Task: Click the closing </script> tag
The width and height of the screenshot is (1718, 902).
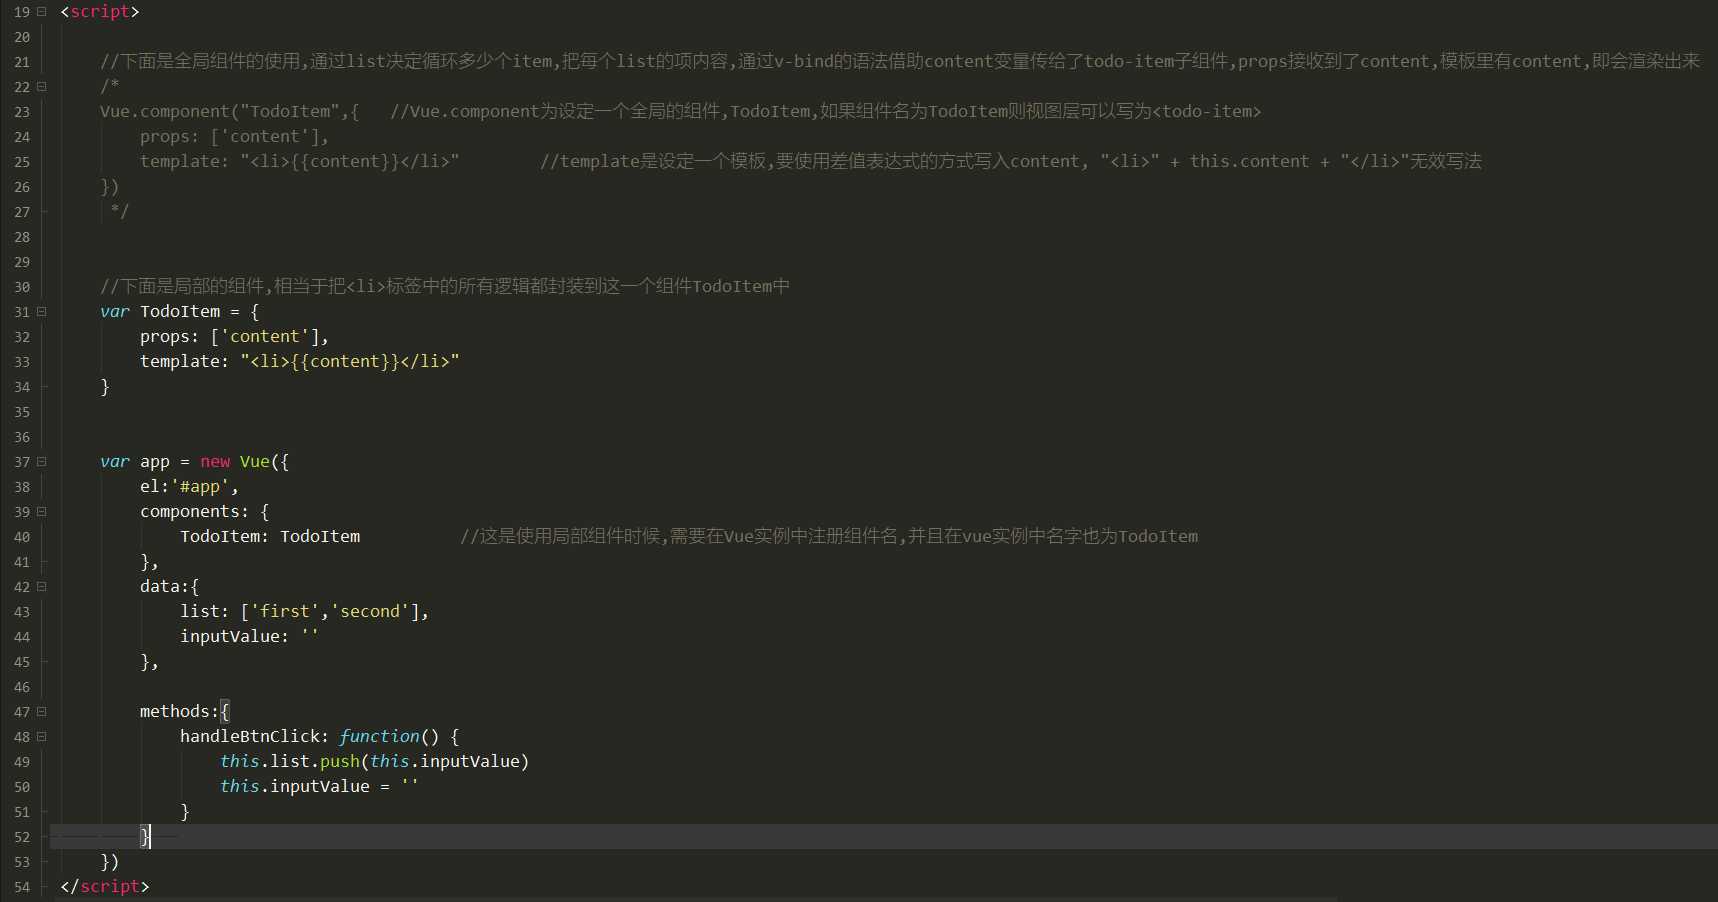Action: 105,887
